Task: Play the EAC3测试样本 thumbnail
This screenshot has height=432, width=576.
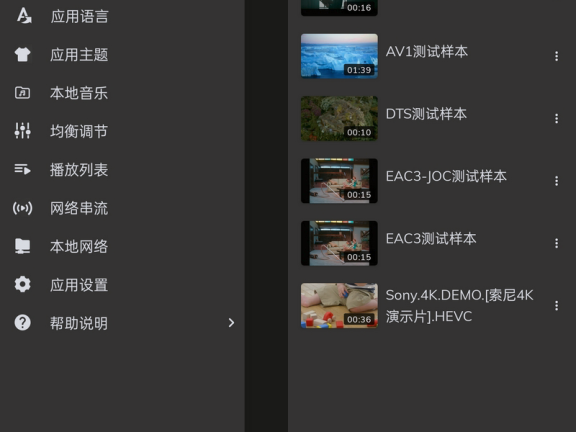Action: pos(339,243)
